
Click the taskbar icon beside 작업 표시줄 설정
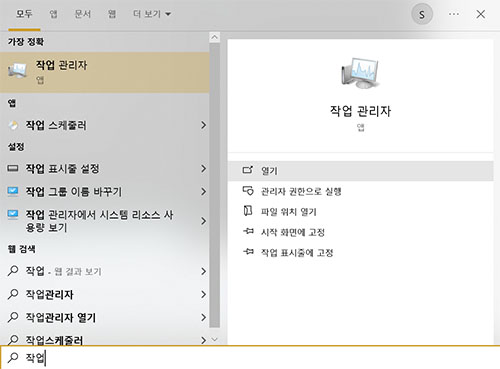[x=13, y=168]
